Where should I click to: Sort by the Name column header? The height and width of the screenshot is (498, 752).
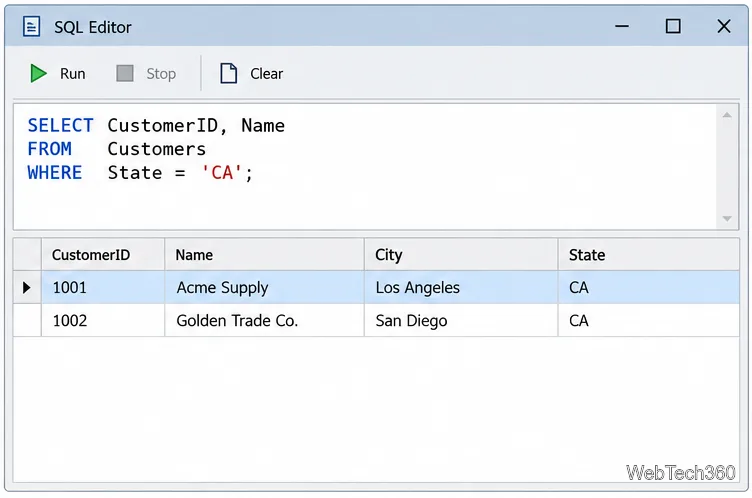[x=264, y=255]
